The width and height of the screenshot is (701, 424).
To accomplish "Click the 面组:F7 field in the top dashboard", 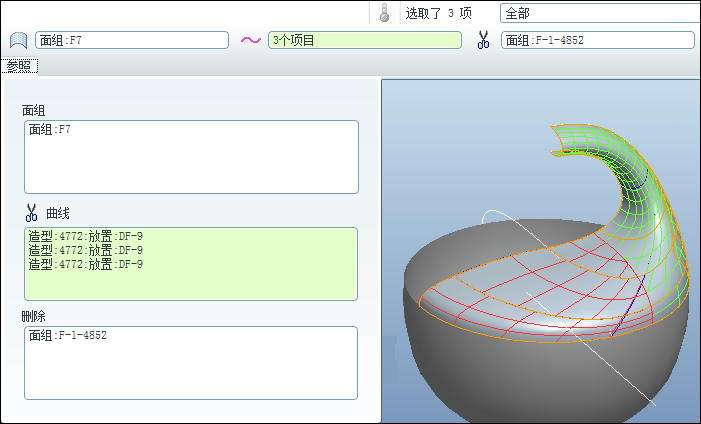I will 132,40.
